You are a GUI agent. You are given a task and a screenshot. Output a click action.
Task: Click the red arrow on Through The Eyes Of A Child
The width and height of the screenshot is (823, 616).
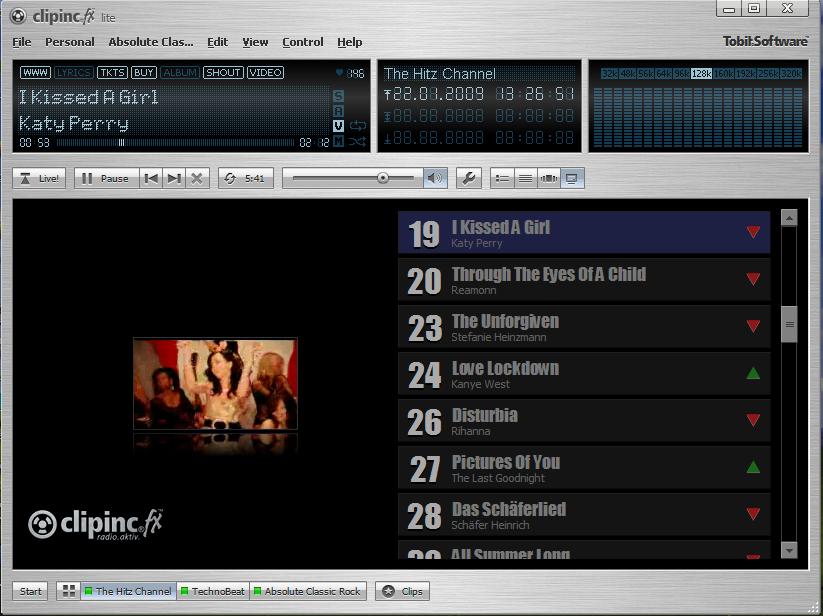[x=753, y=279]
